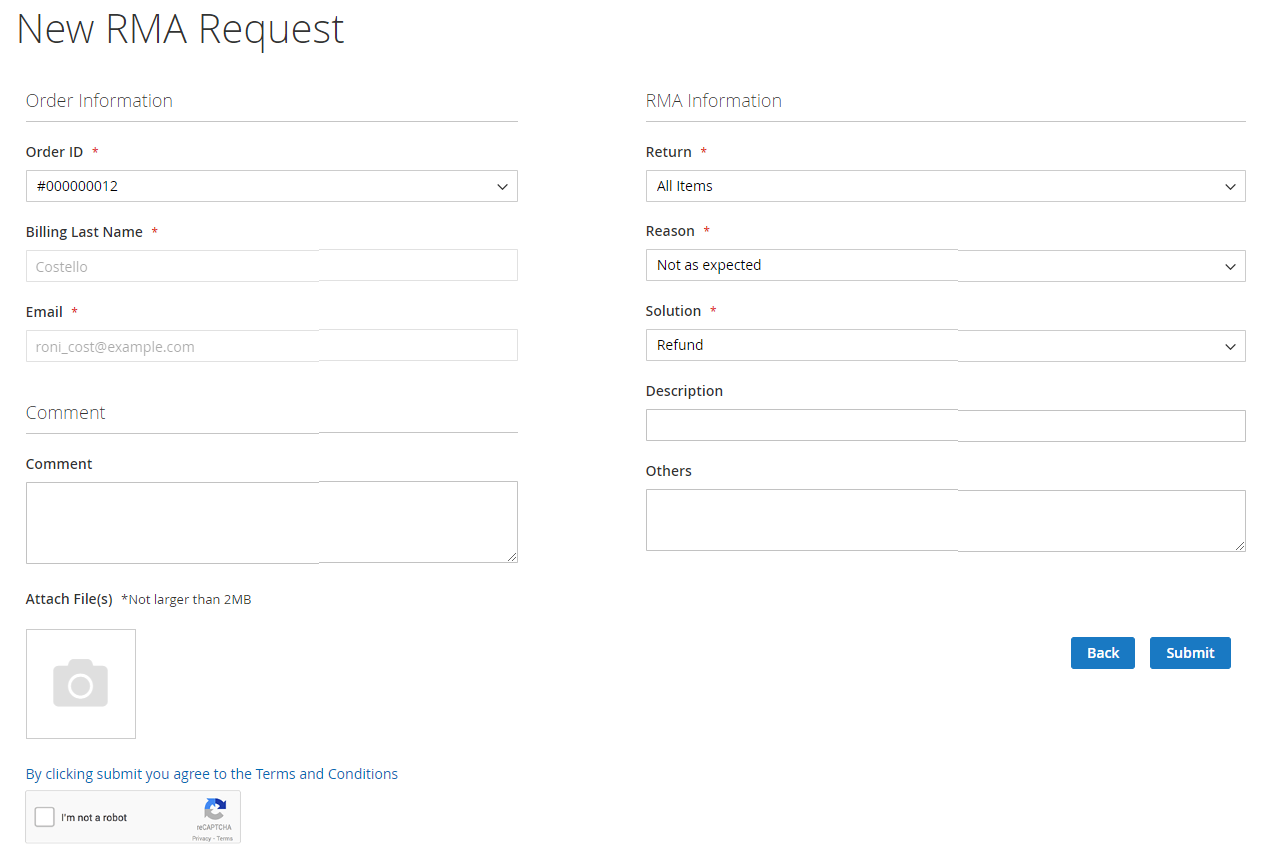Click the reCAPTCHA logo icon
This screenshot has height=854, width=1275.
(215, 810)
